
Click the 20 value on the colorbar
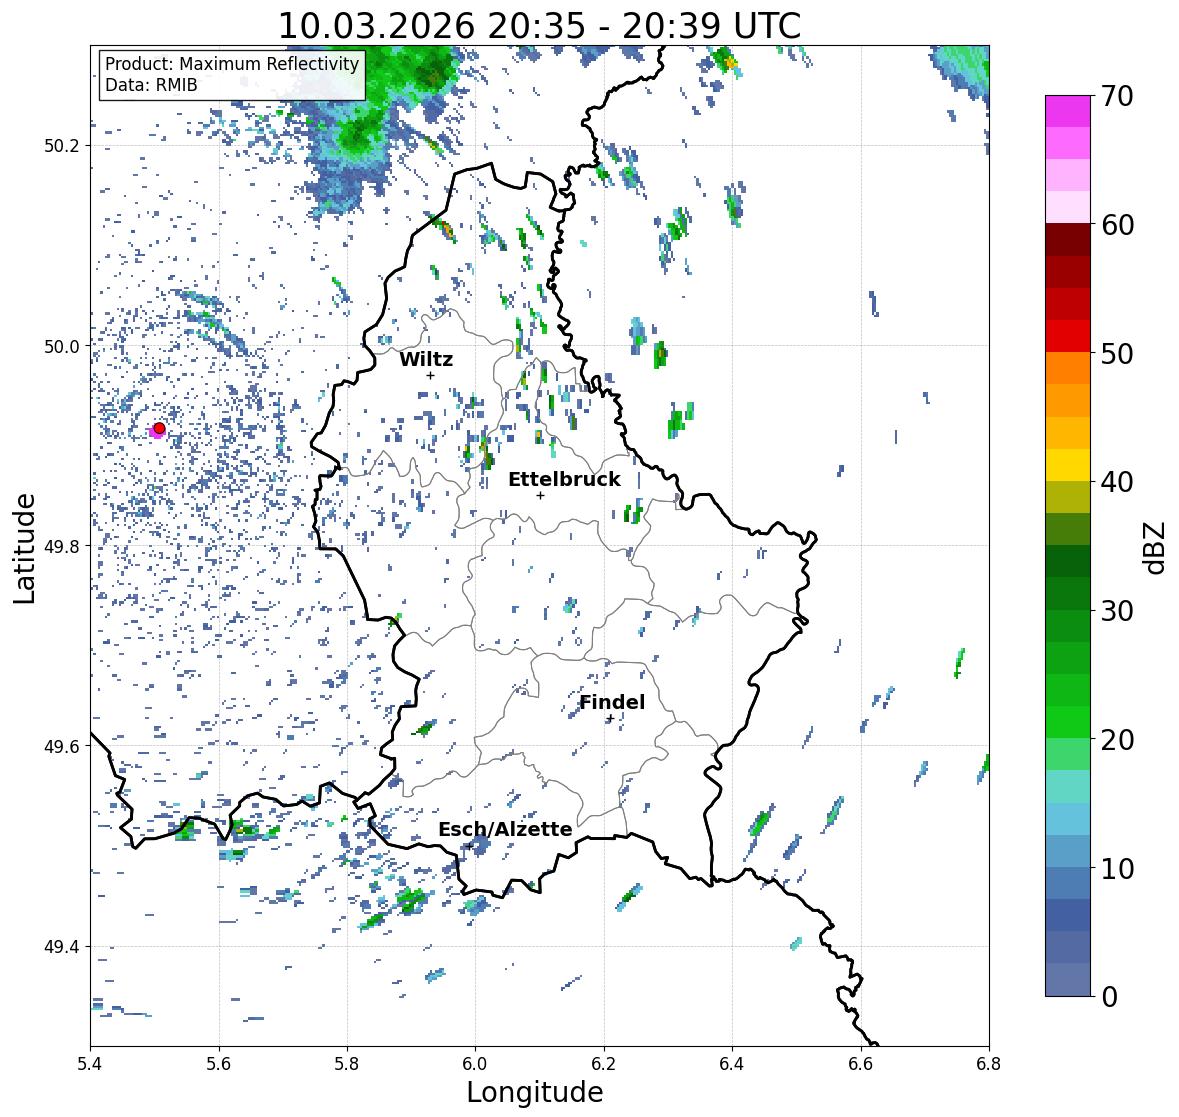pos(1117,740)
